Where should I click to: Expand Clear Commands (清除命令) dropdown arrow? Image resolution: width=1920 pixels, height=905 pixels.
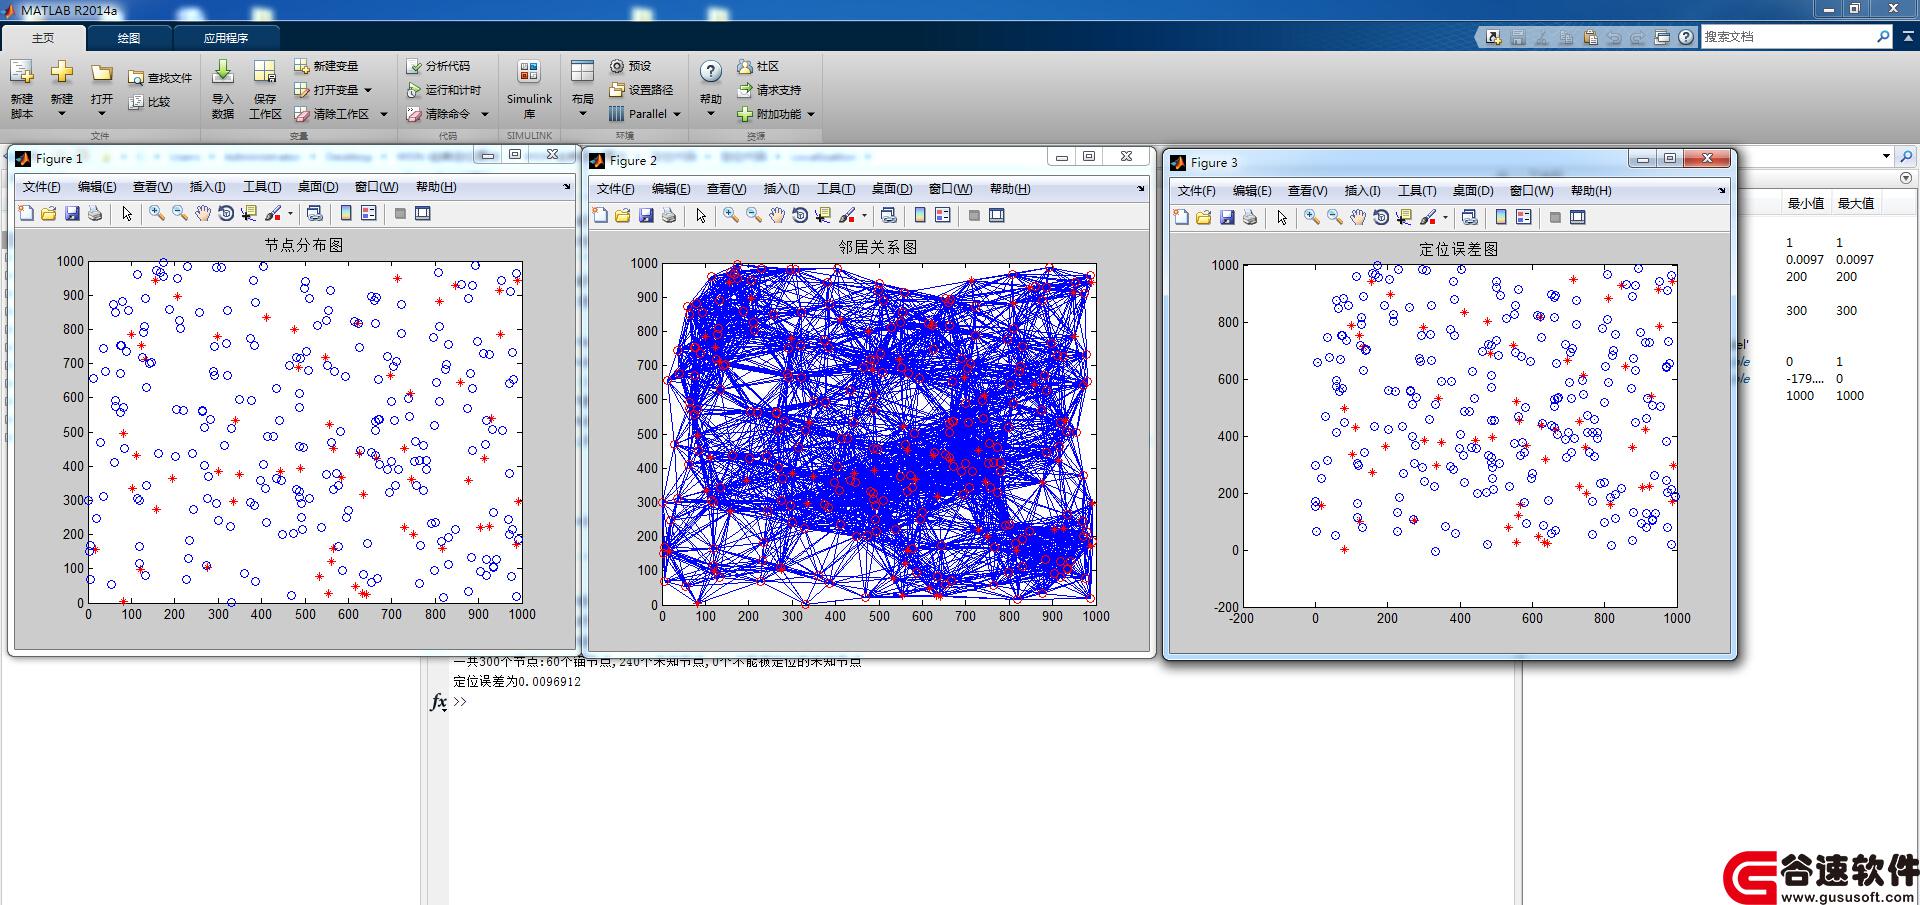pos(485,114)
